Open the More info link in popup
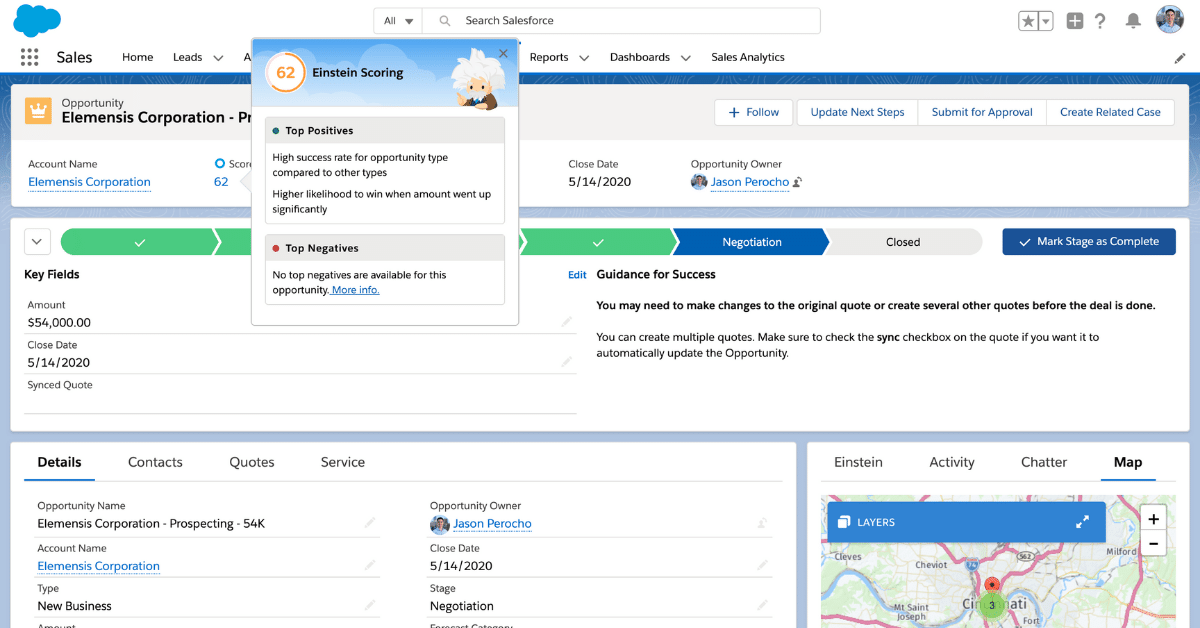1200x628 pixels. click(x=355, y=290)
